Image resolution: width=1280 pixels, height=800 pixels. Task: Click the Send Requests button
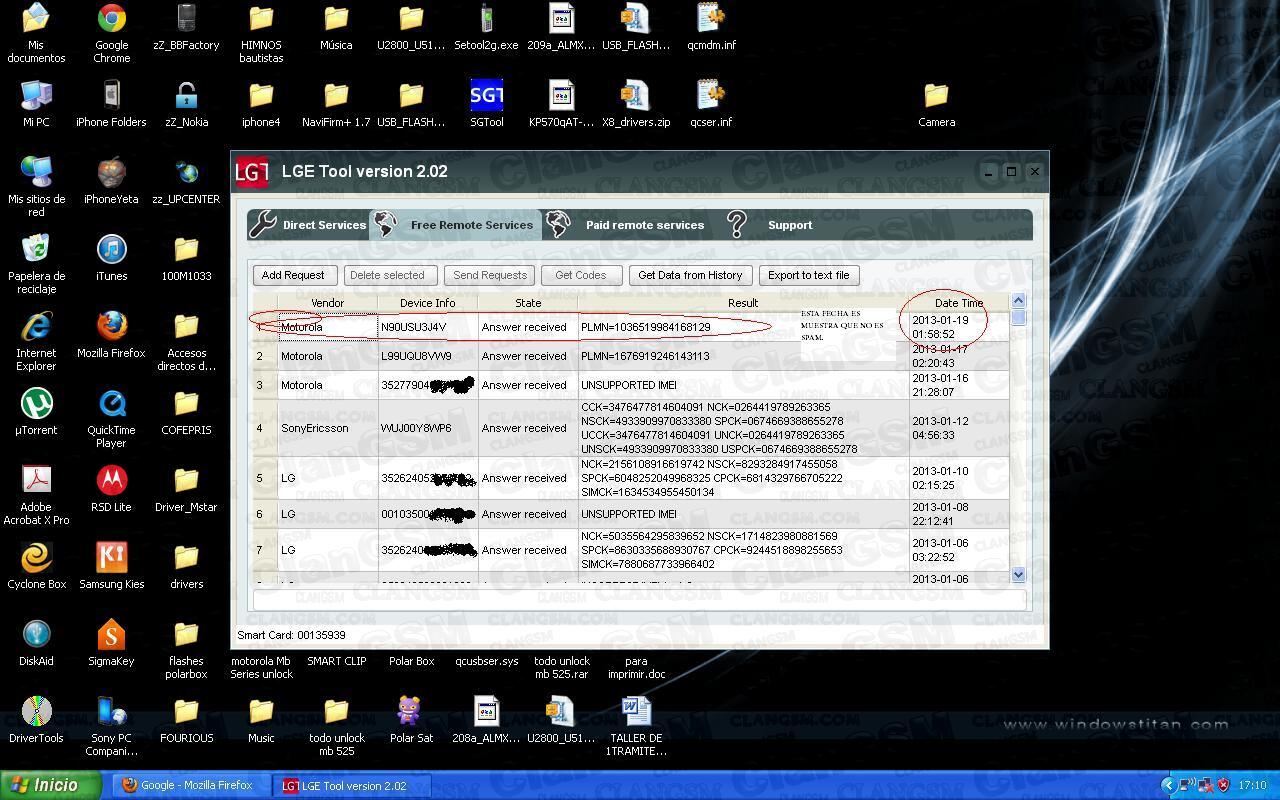point(490,275)
